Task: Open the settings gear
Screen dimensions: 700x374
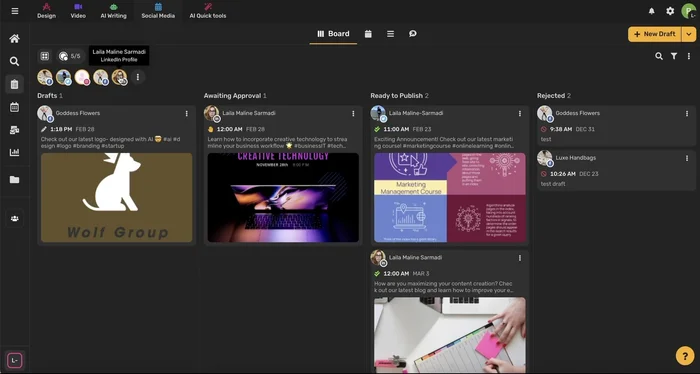Action: (670, 11)
